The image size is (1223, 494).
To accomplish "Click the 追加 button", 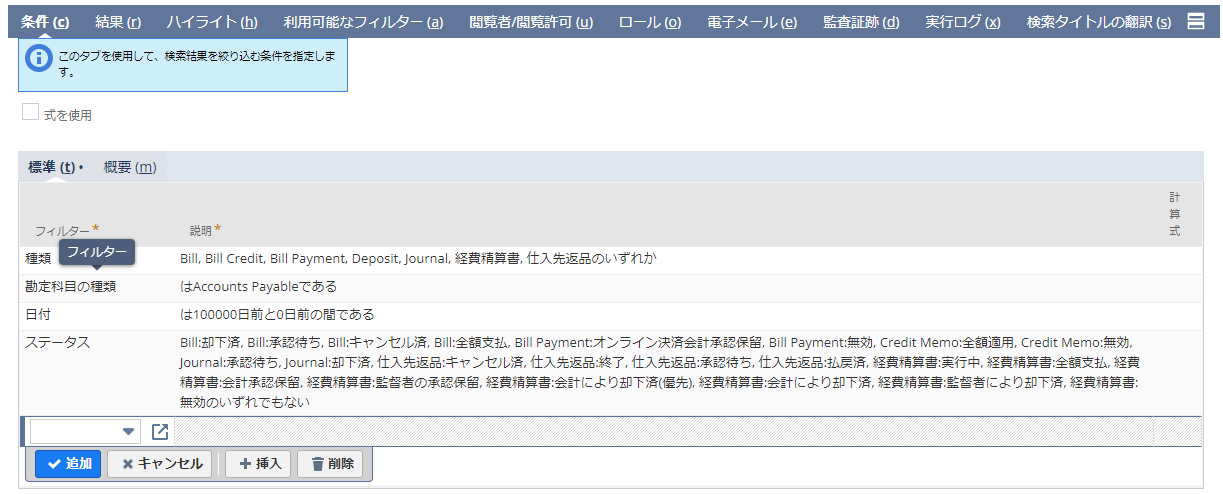I will pyautogui.click(x=68, y=464).
